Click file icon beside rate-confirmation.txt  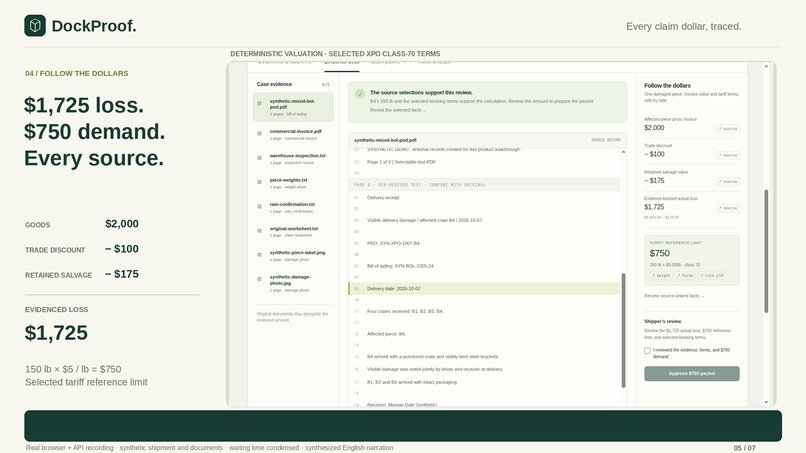260,206
